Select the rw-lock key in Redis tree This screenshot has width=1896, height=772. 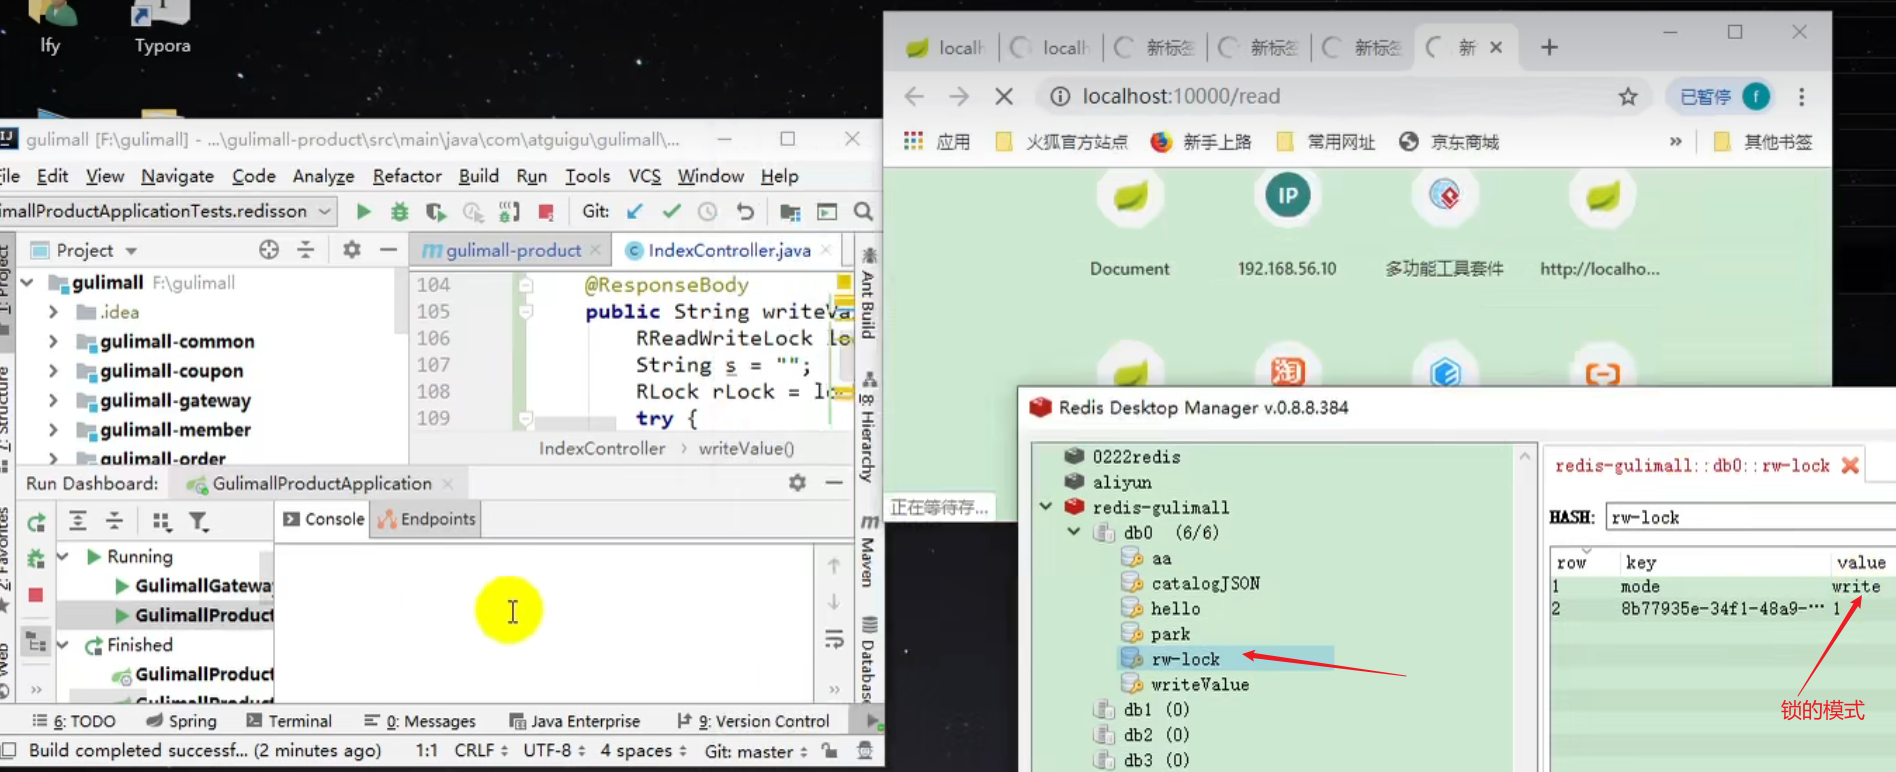click(x=1185, y=659)
